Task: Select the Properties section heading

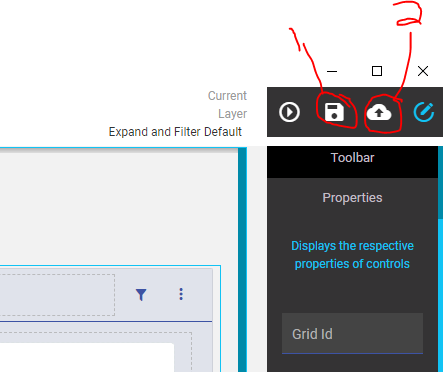Action: click(352, 198)
